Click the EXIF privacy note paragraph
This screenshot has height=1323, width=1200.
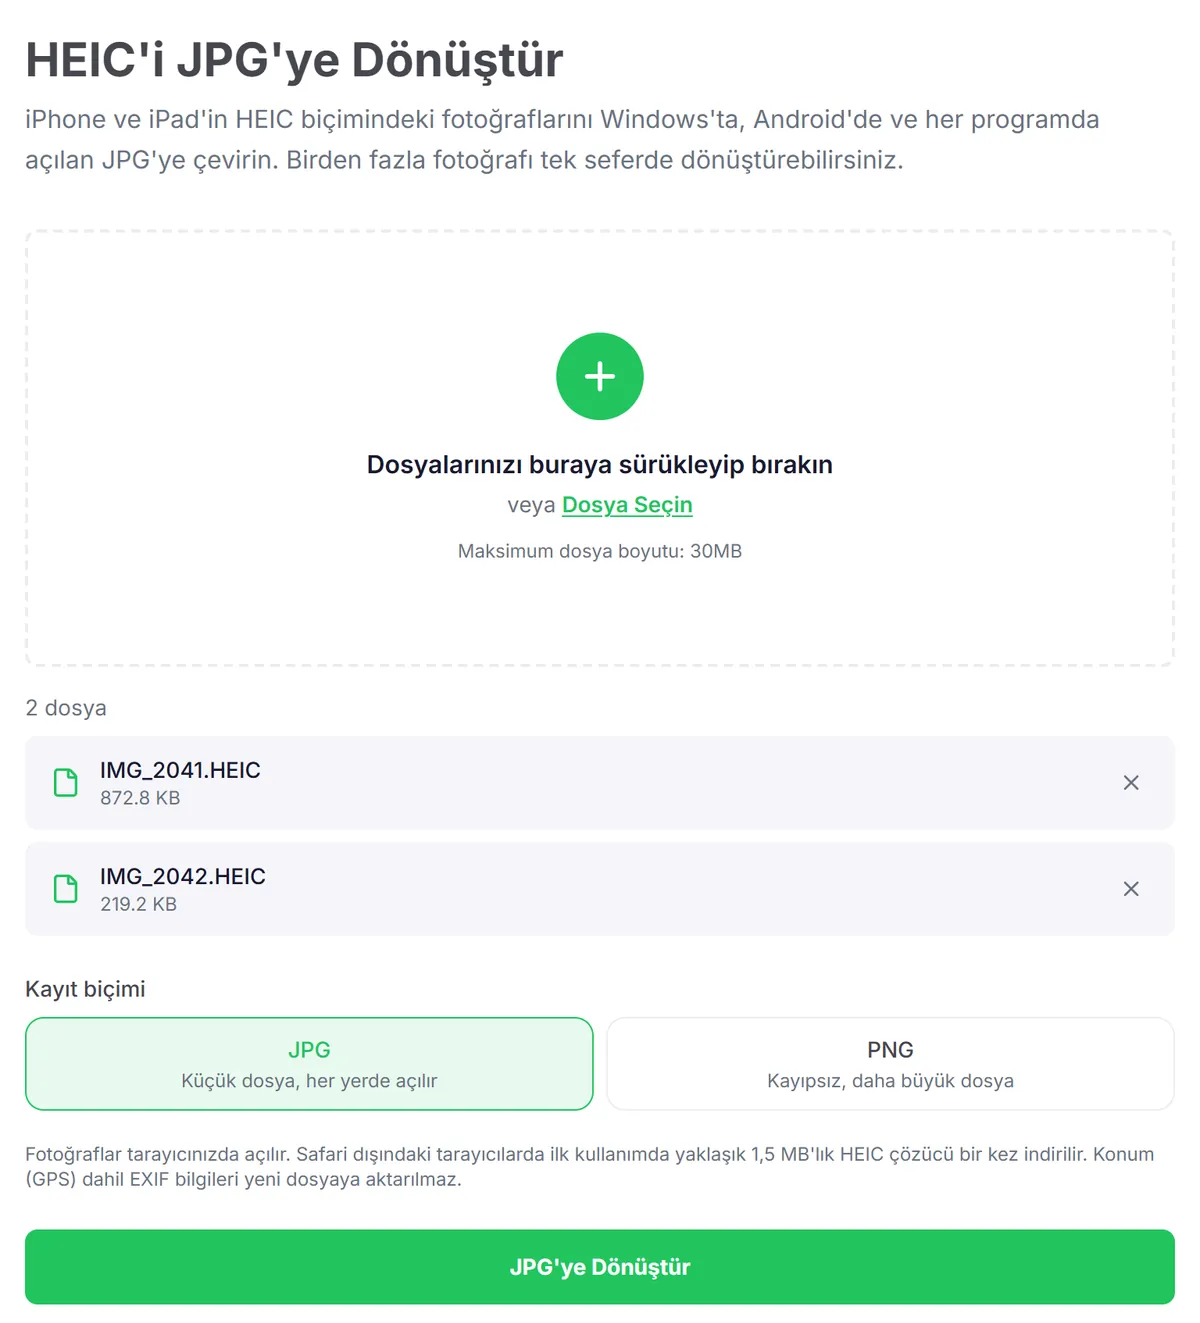[590, 1167]
